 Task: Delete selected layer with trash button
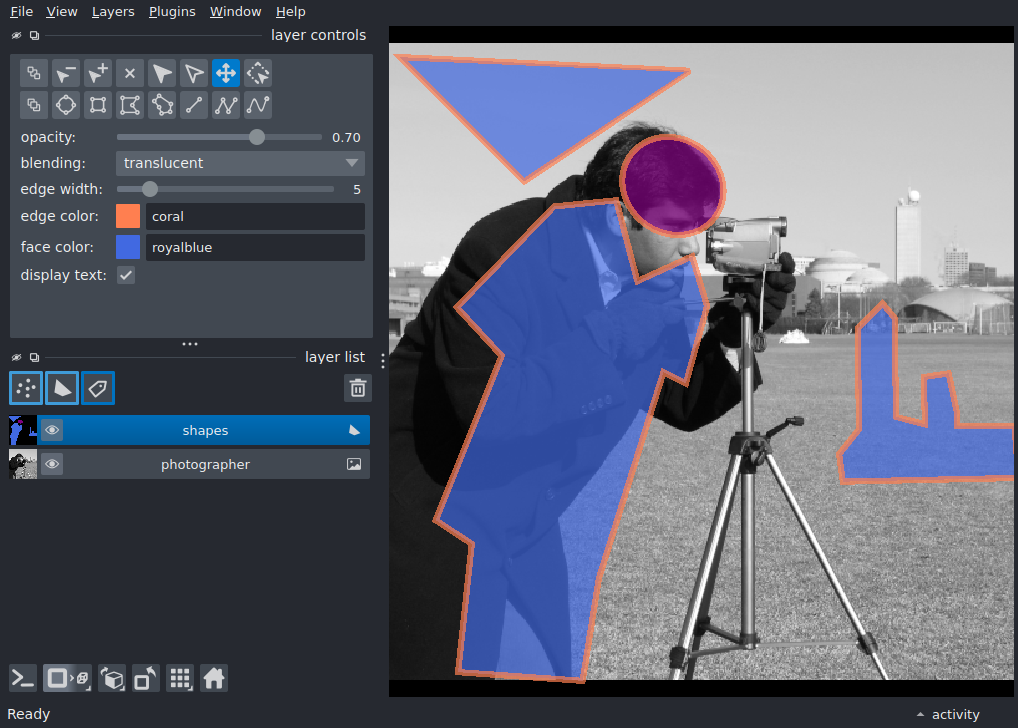click(358, 388)
